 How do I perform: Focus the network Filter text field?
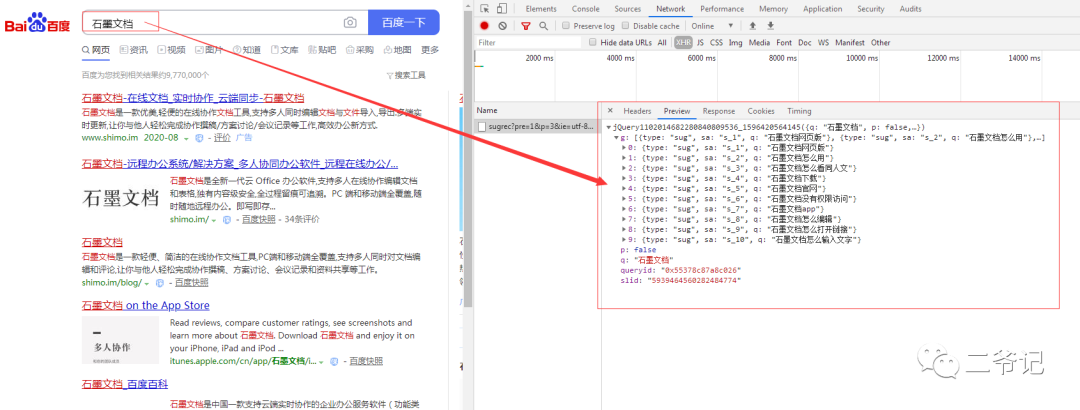point(528,43)
